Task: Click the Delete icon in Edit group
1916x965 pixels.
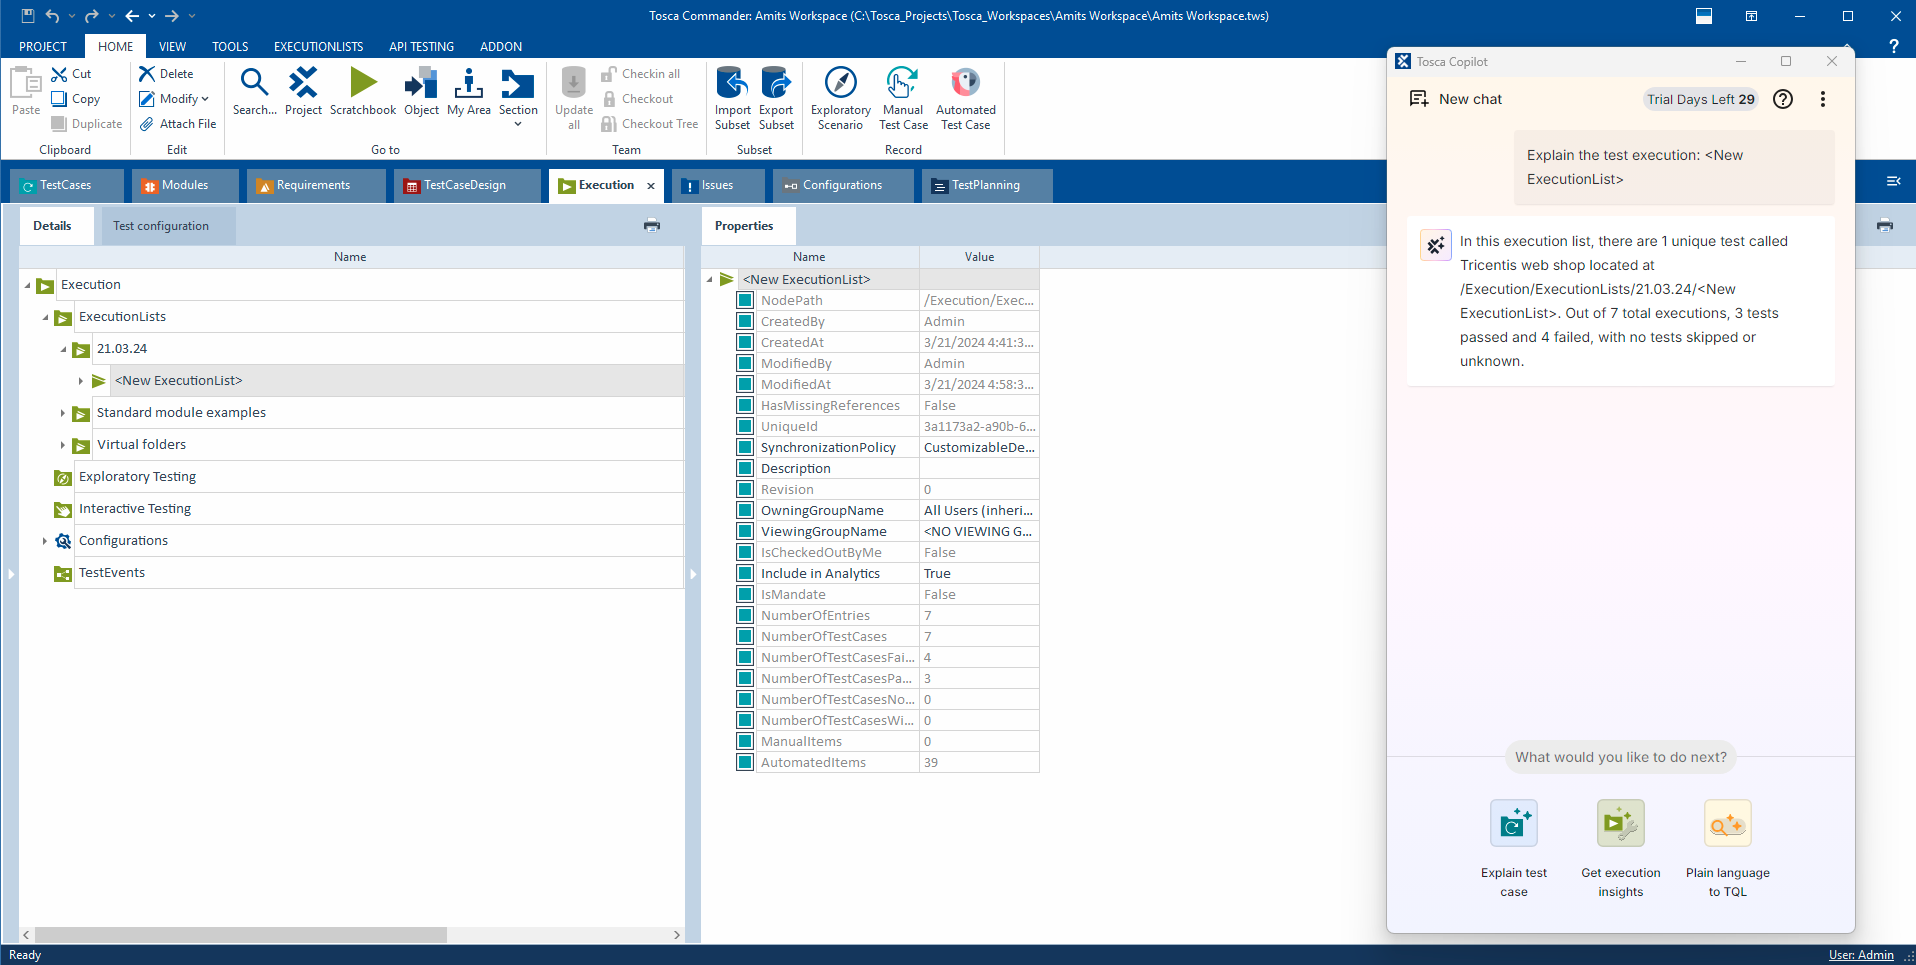Action: coord(147,74)
